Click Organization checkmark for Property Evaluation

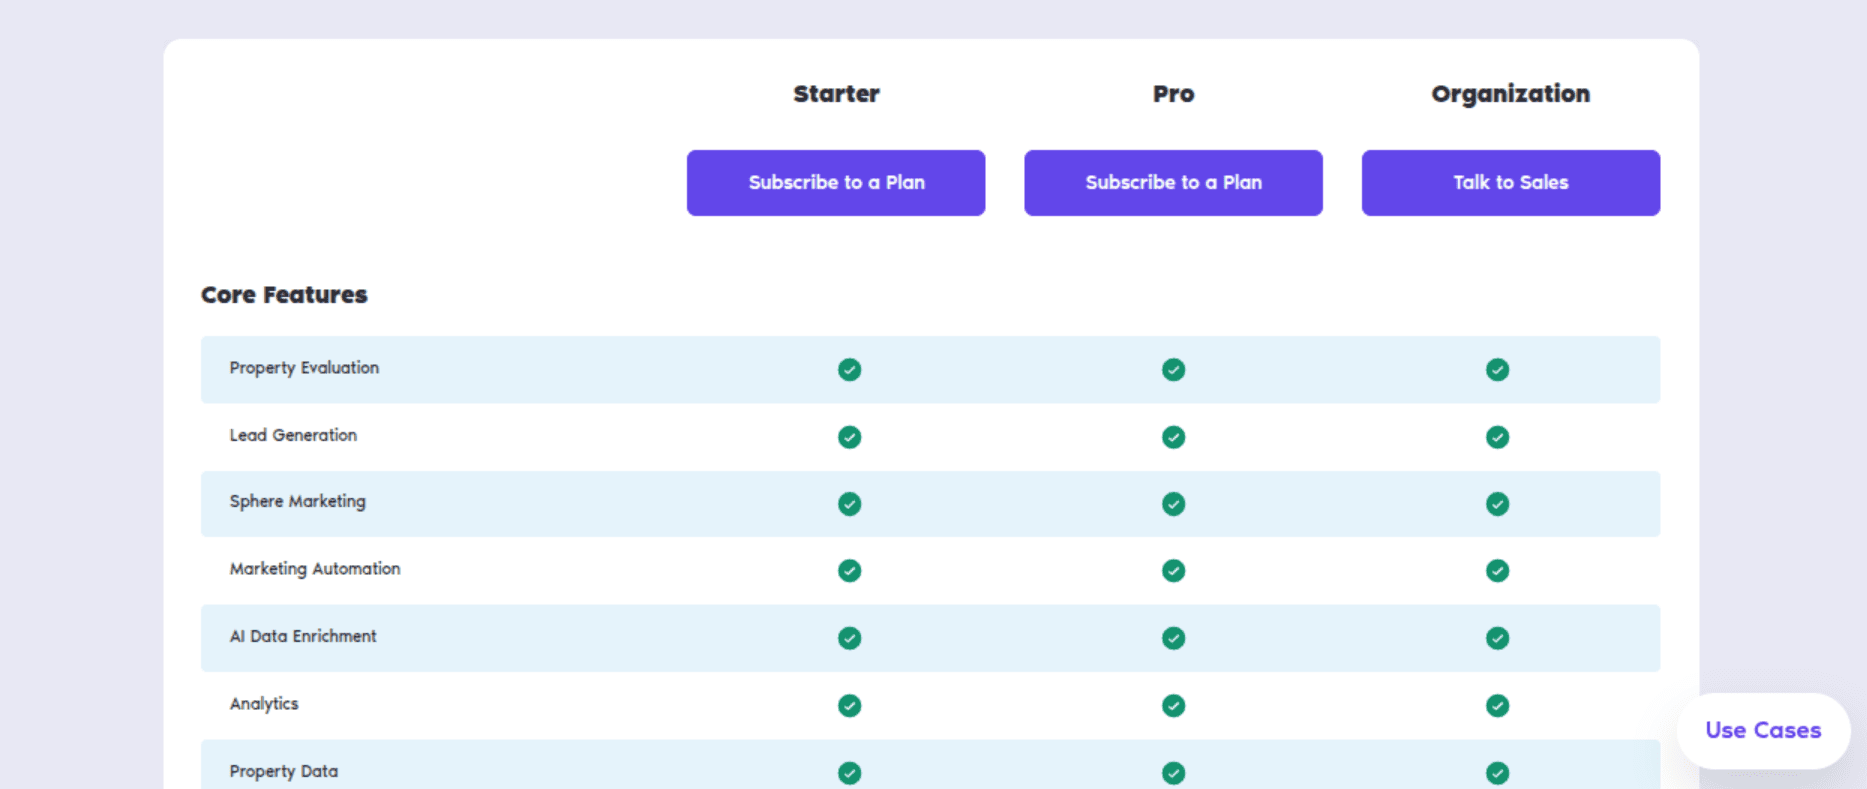[1497, 370]
